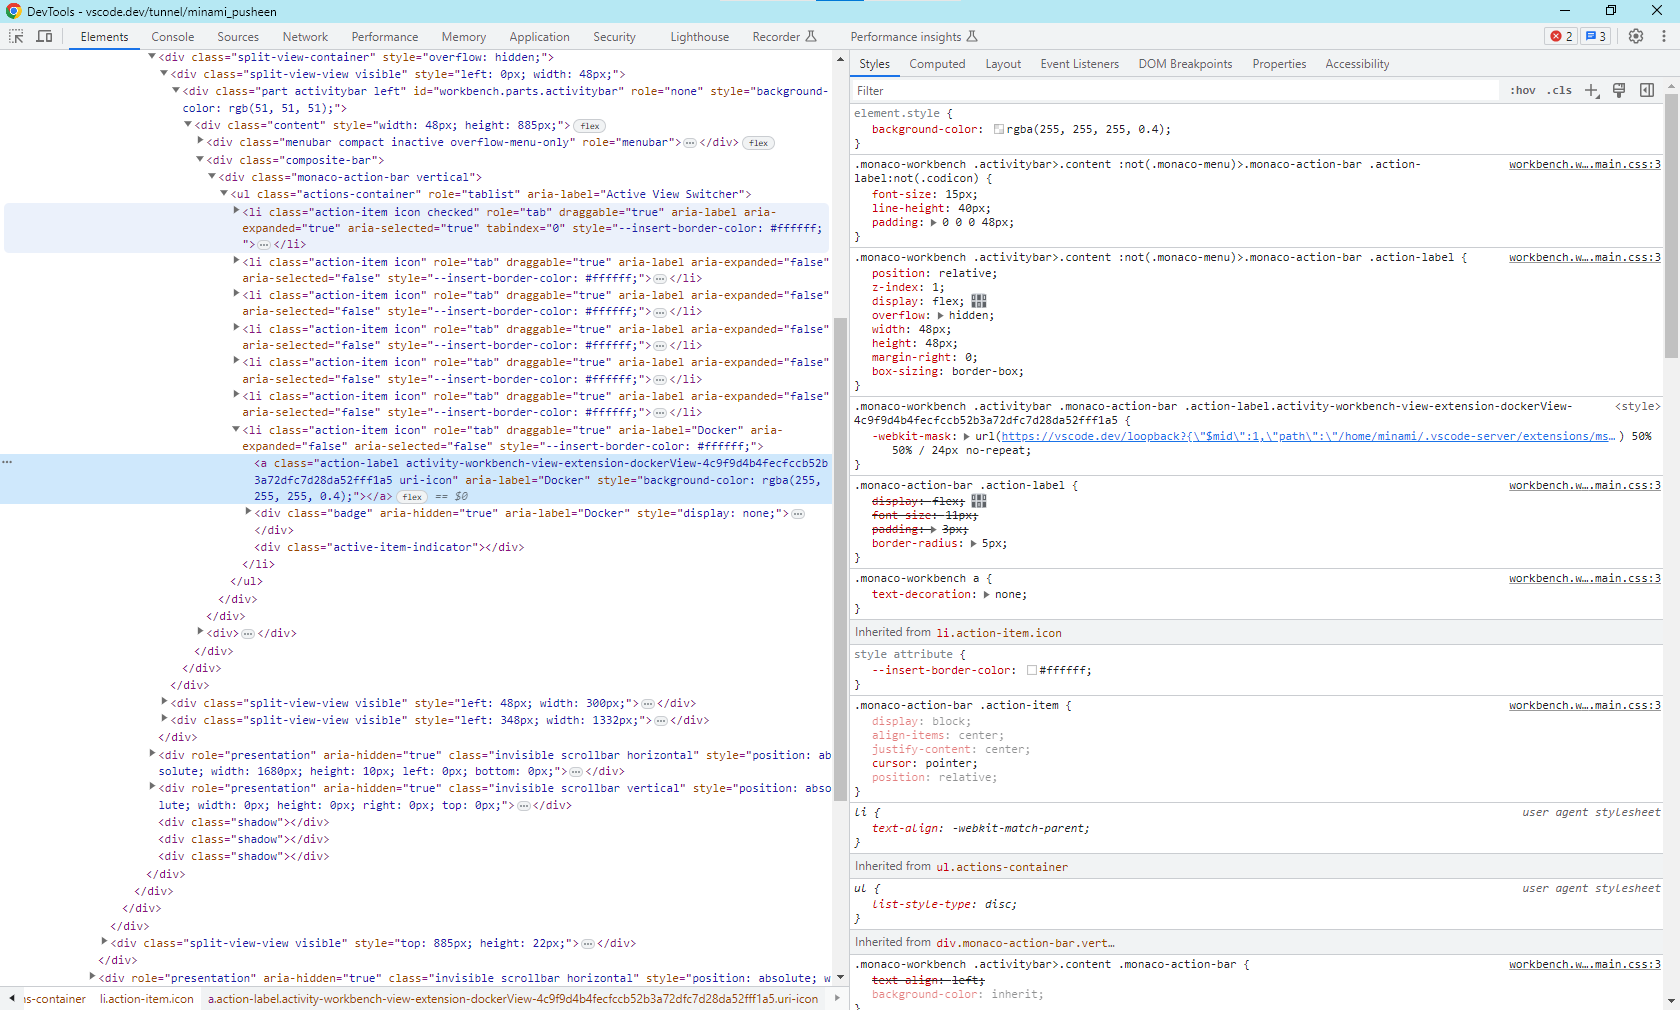Toggle the flex badge on div.content
1680x1010 pixels.
click(x=589, y=125)
